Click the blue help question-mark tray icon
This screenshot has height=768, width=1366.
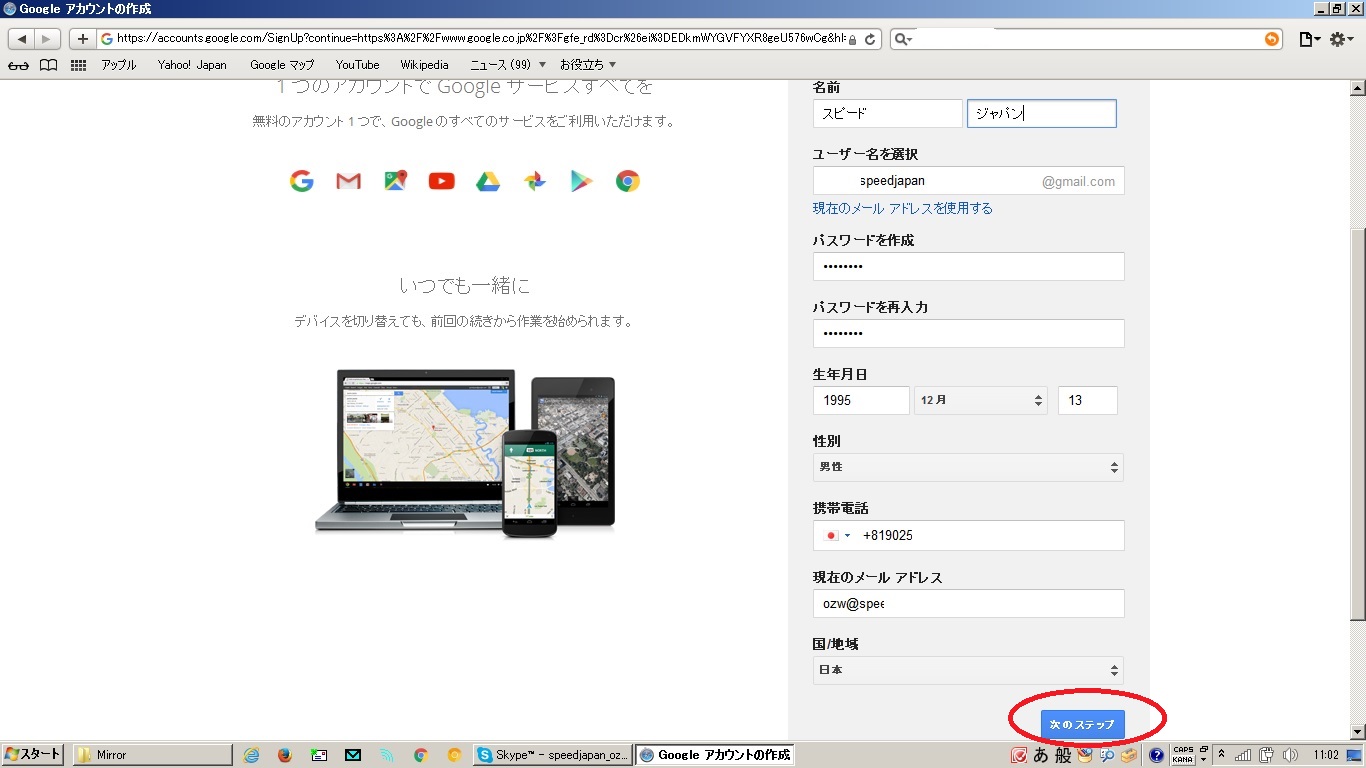click(1156, 755)
